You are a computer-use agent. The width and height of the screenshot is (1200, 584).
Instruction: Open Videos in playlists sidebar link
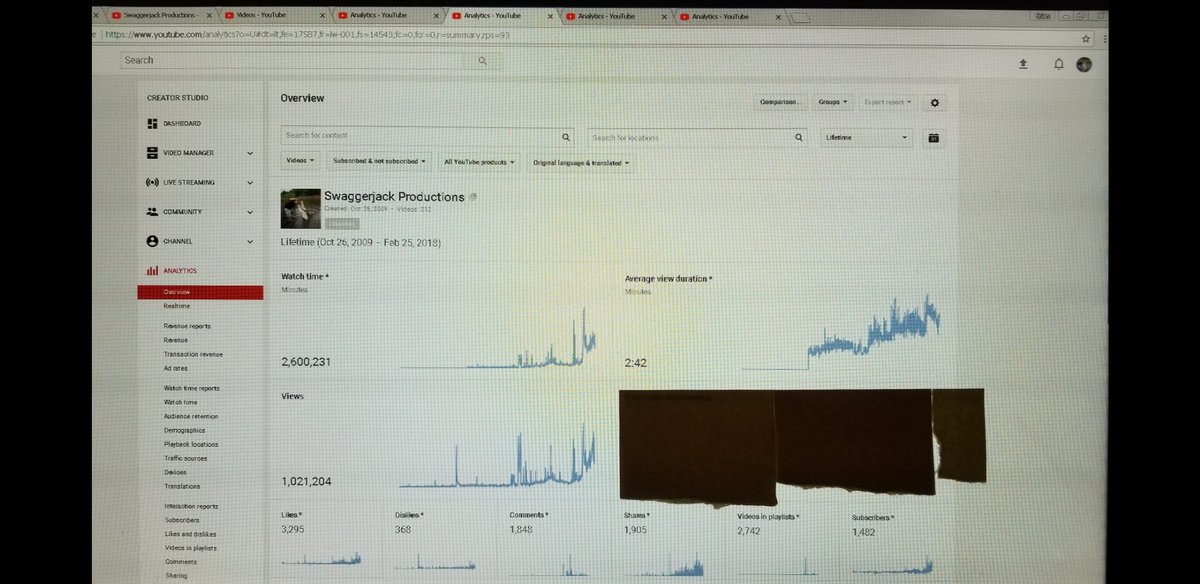190,548
